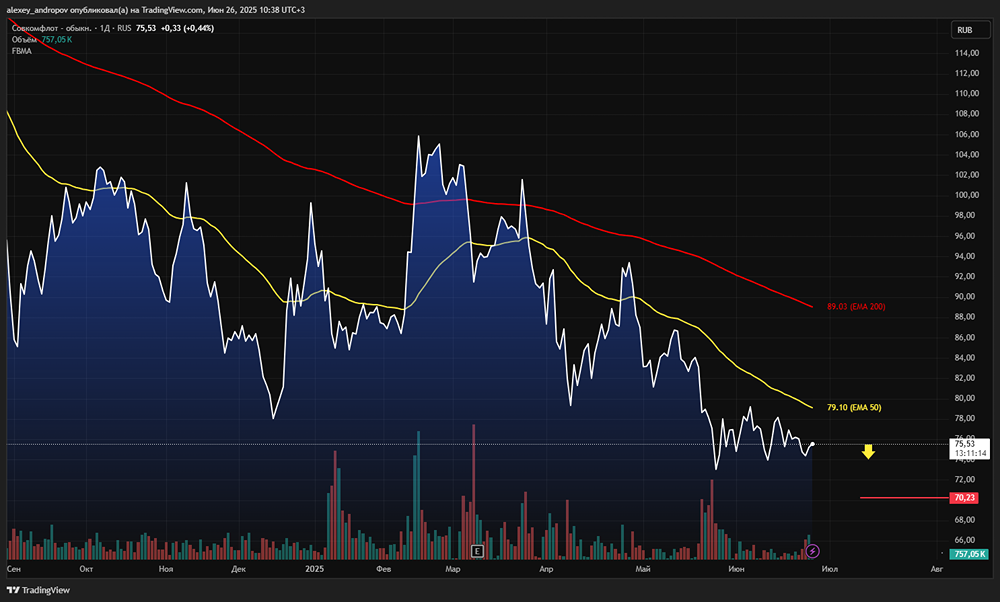Screen dimensions: 1000x602
Task: Click the earnings "E" marker on the timeline
Action: (x=477, y=551)
